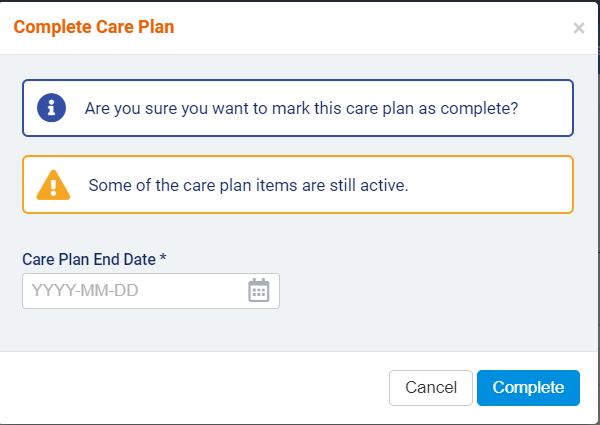Click the 'still active' warning message text
The width and height of the screenshot is (600, 425).
tap(248, 185)
